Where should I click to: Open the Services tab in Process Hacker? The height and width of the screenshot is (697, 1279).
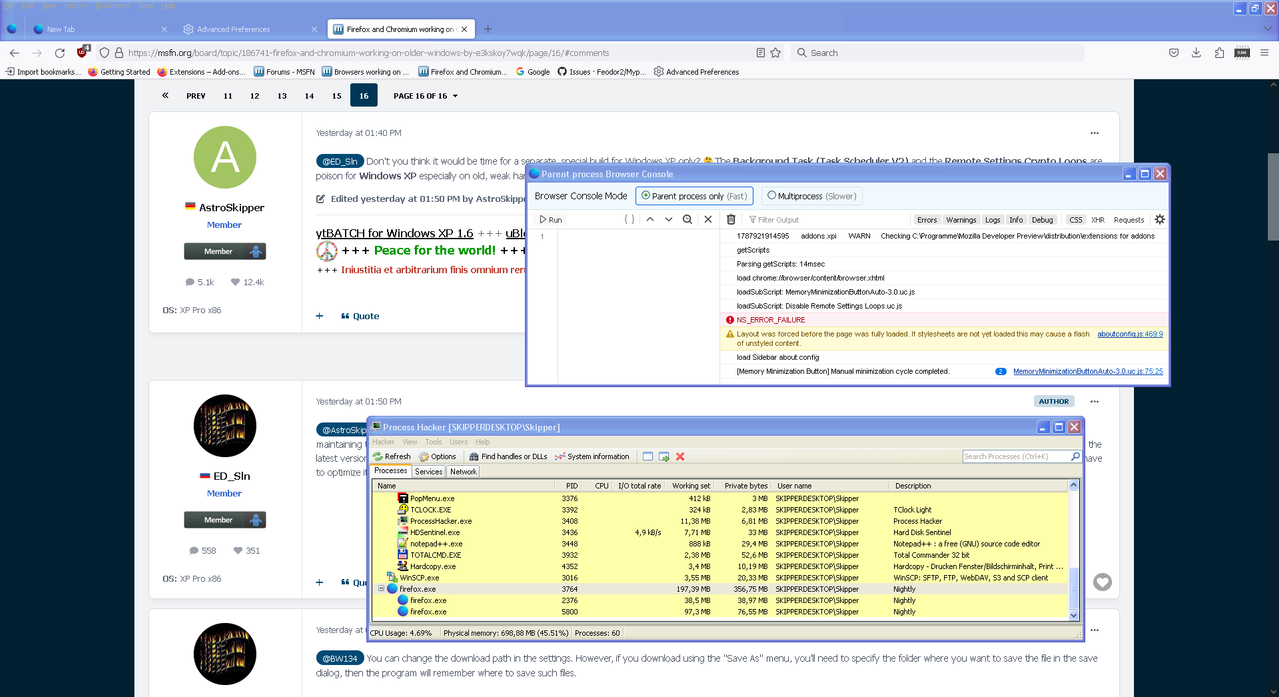tap(429, 471)
